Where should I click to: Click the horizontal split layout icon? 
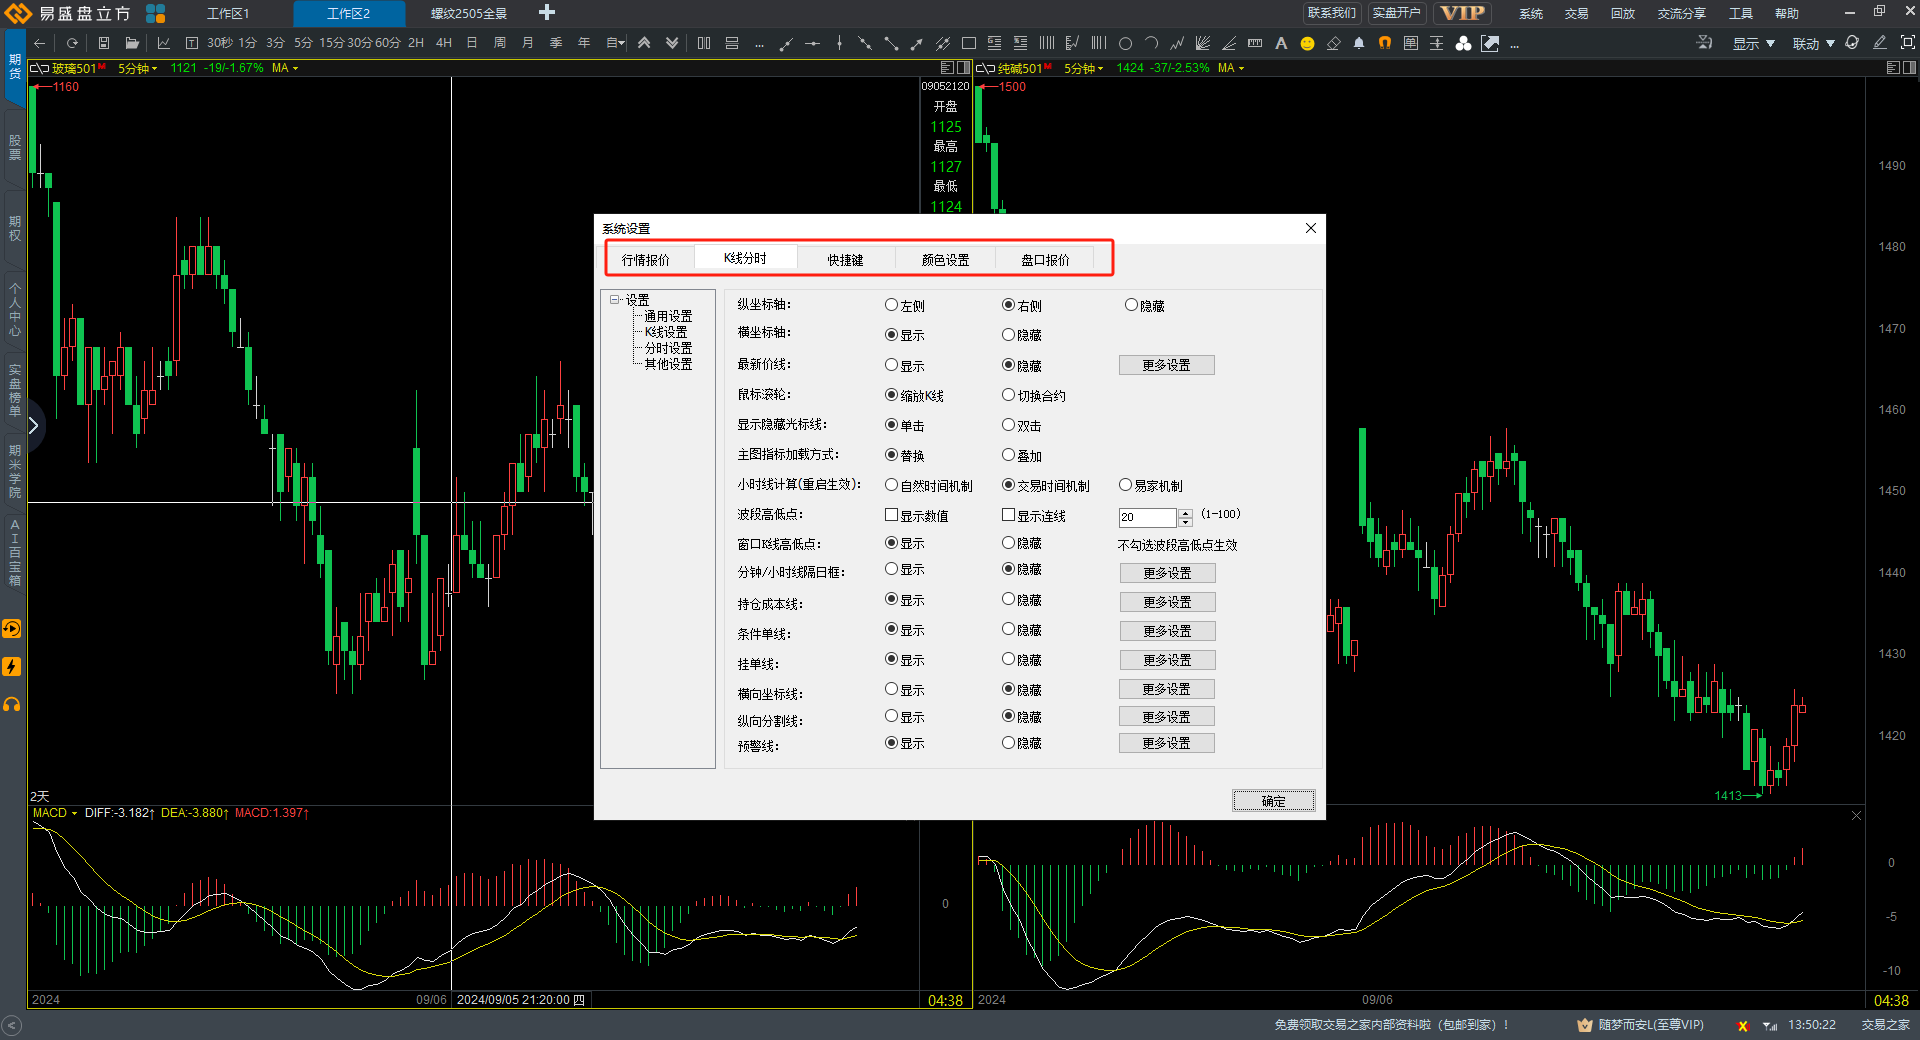tap(732, 43)
